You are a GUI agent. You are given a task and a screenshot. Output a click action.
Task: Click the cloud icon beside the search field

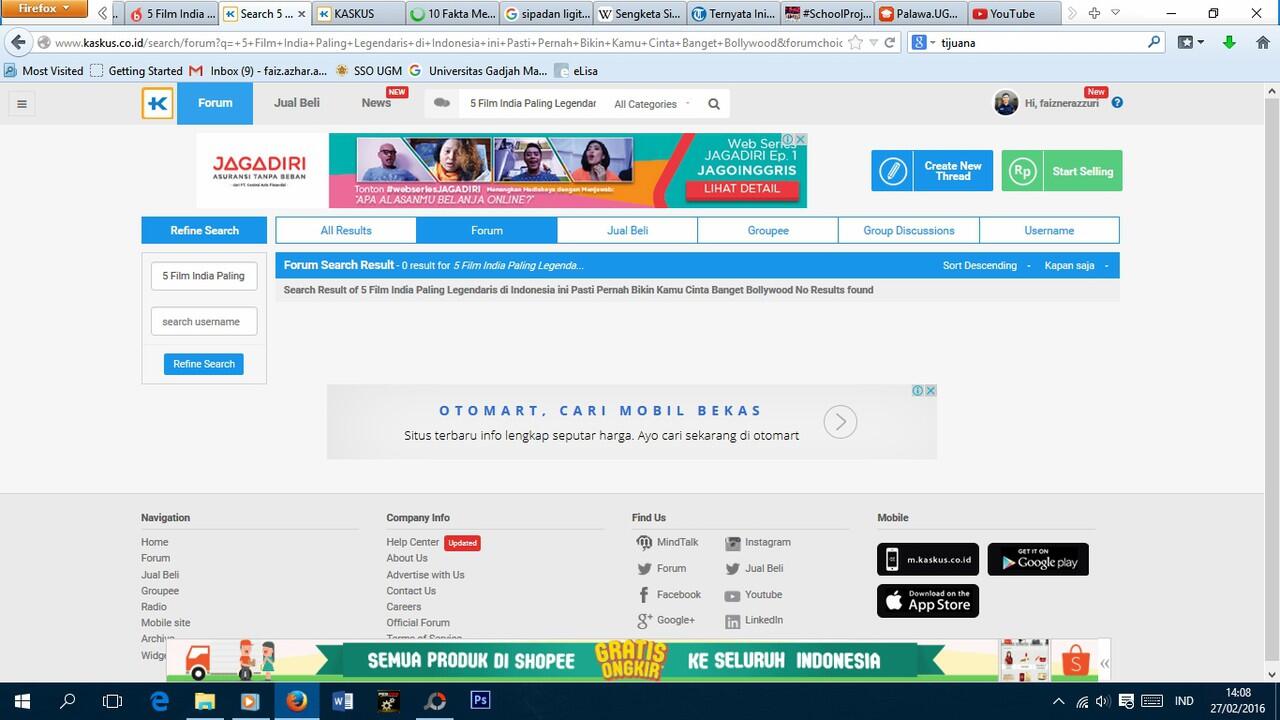point(441,103)
